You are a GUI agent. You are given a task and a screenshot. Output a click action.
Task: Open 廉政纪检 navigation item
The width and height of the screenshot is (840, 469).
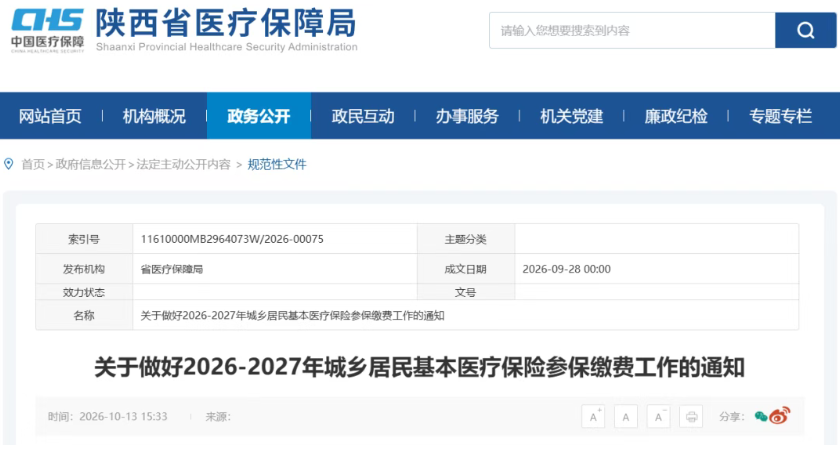tap(676, 116)
